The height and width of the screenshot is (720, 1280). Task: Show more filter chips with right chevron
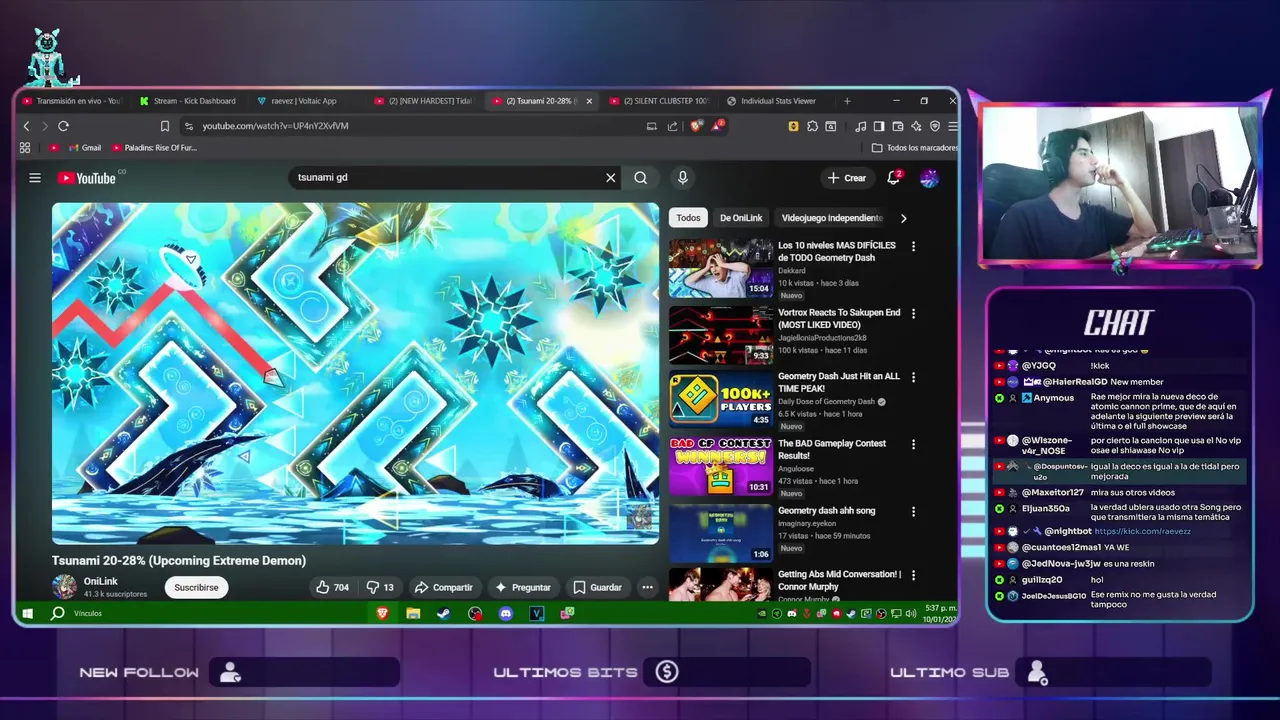[903, 218]
